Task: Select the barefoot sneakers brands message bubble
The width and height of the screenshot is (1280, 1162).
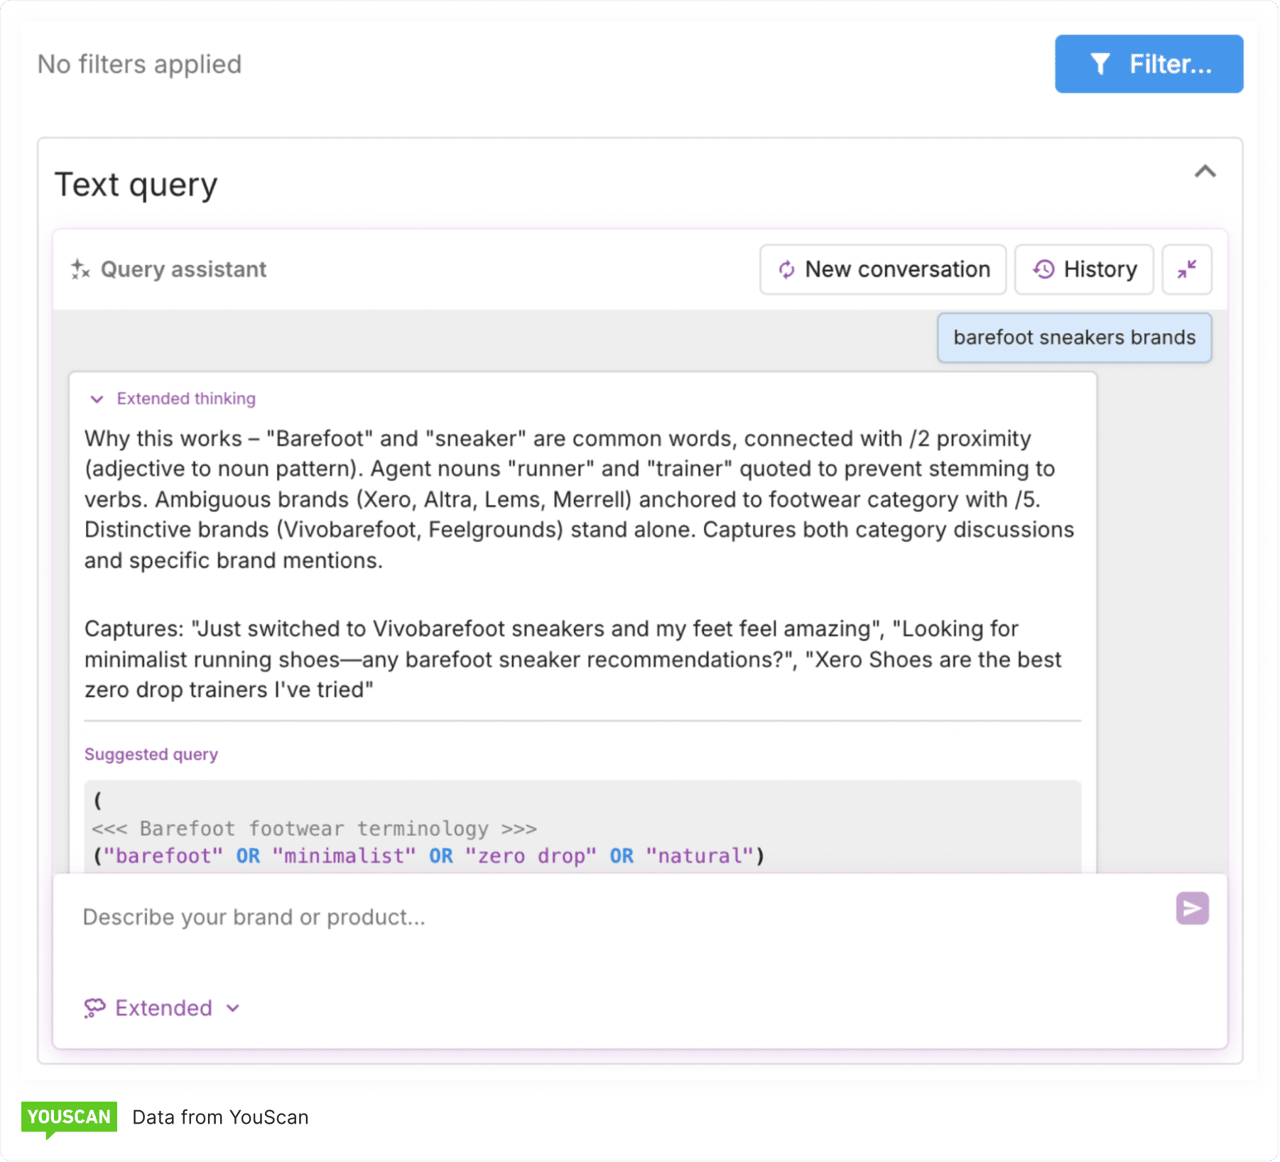Action: click(x=1074, y=338)
